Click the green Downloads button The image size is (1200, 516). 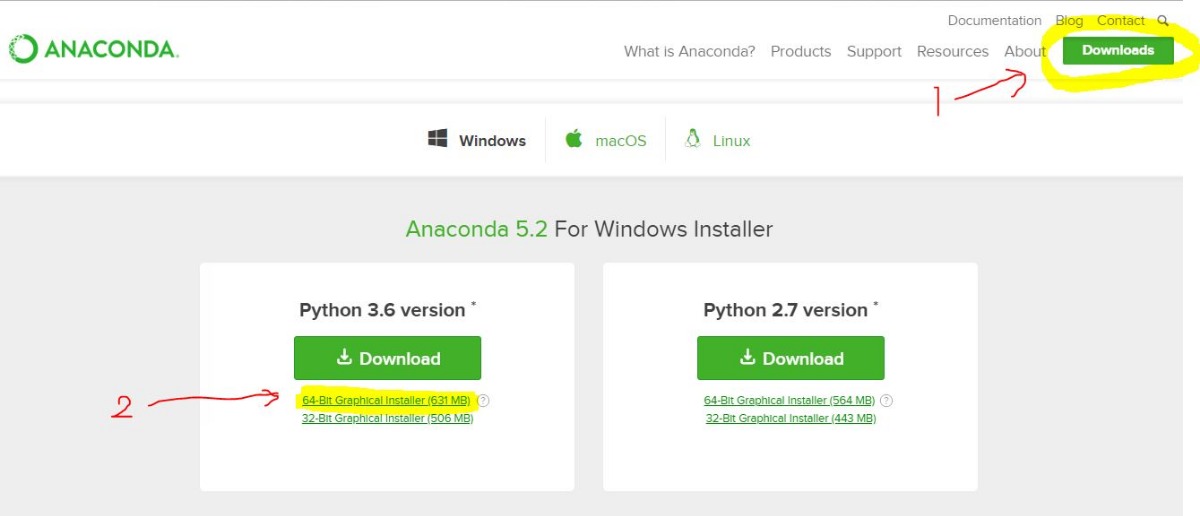click(x=1118, y=50)
